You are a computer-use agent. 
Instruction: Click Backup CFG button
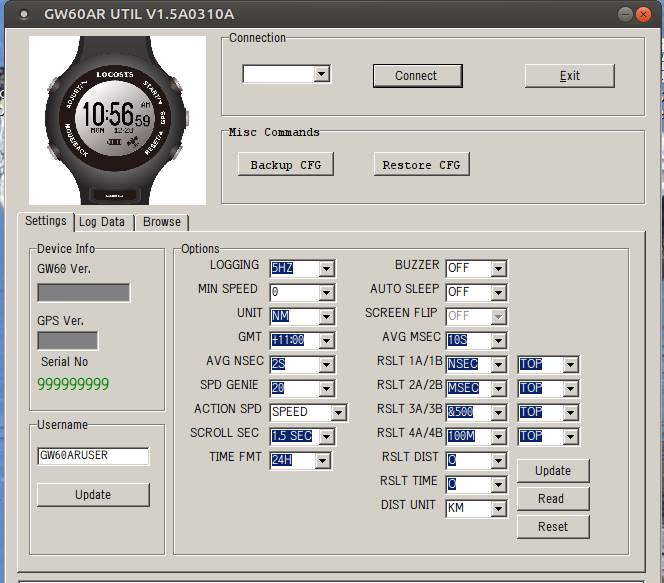point(285,165)
